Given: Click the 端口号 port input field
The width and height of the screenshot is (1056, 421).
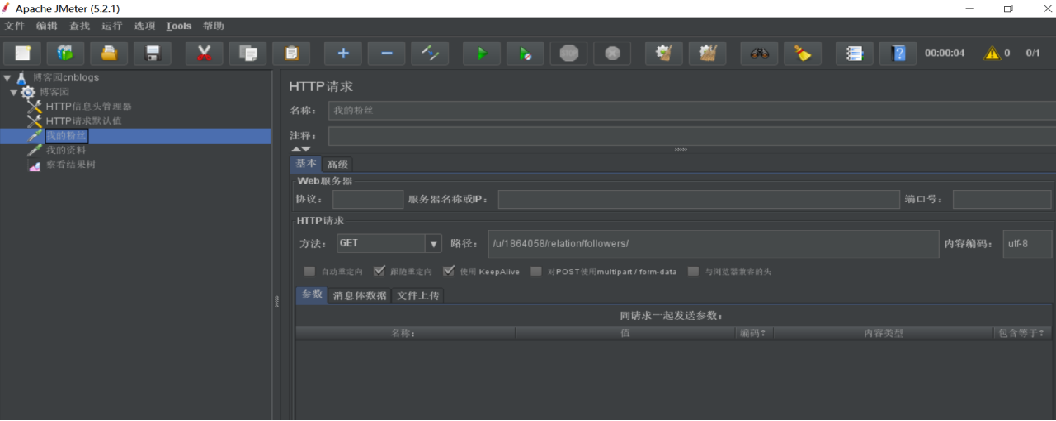Looking at the screenshot, I should 1002,199.
